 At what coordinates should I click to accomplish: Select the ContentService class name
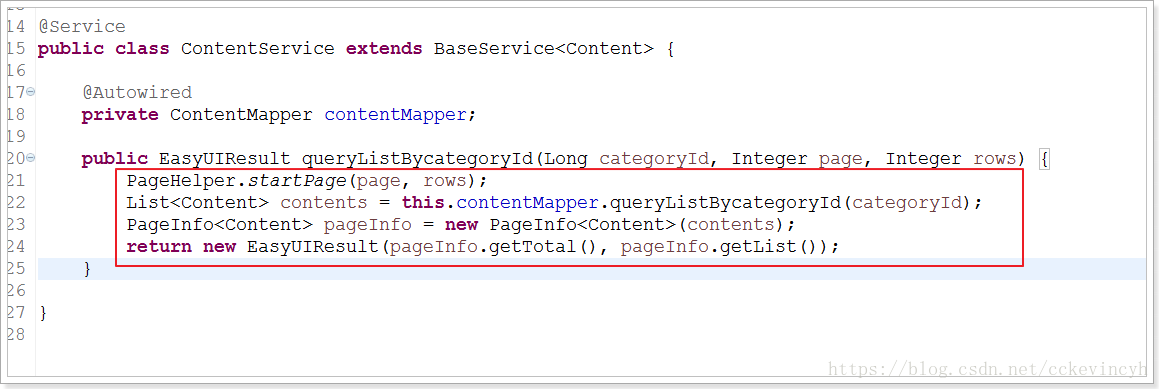258,50
